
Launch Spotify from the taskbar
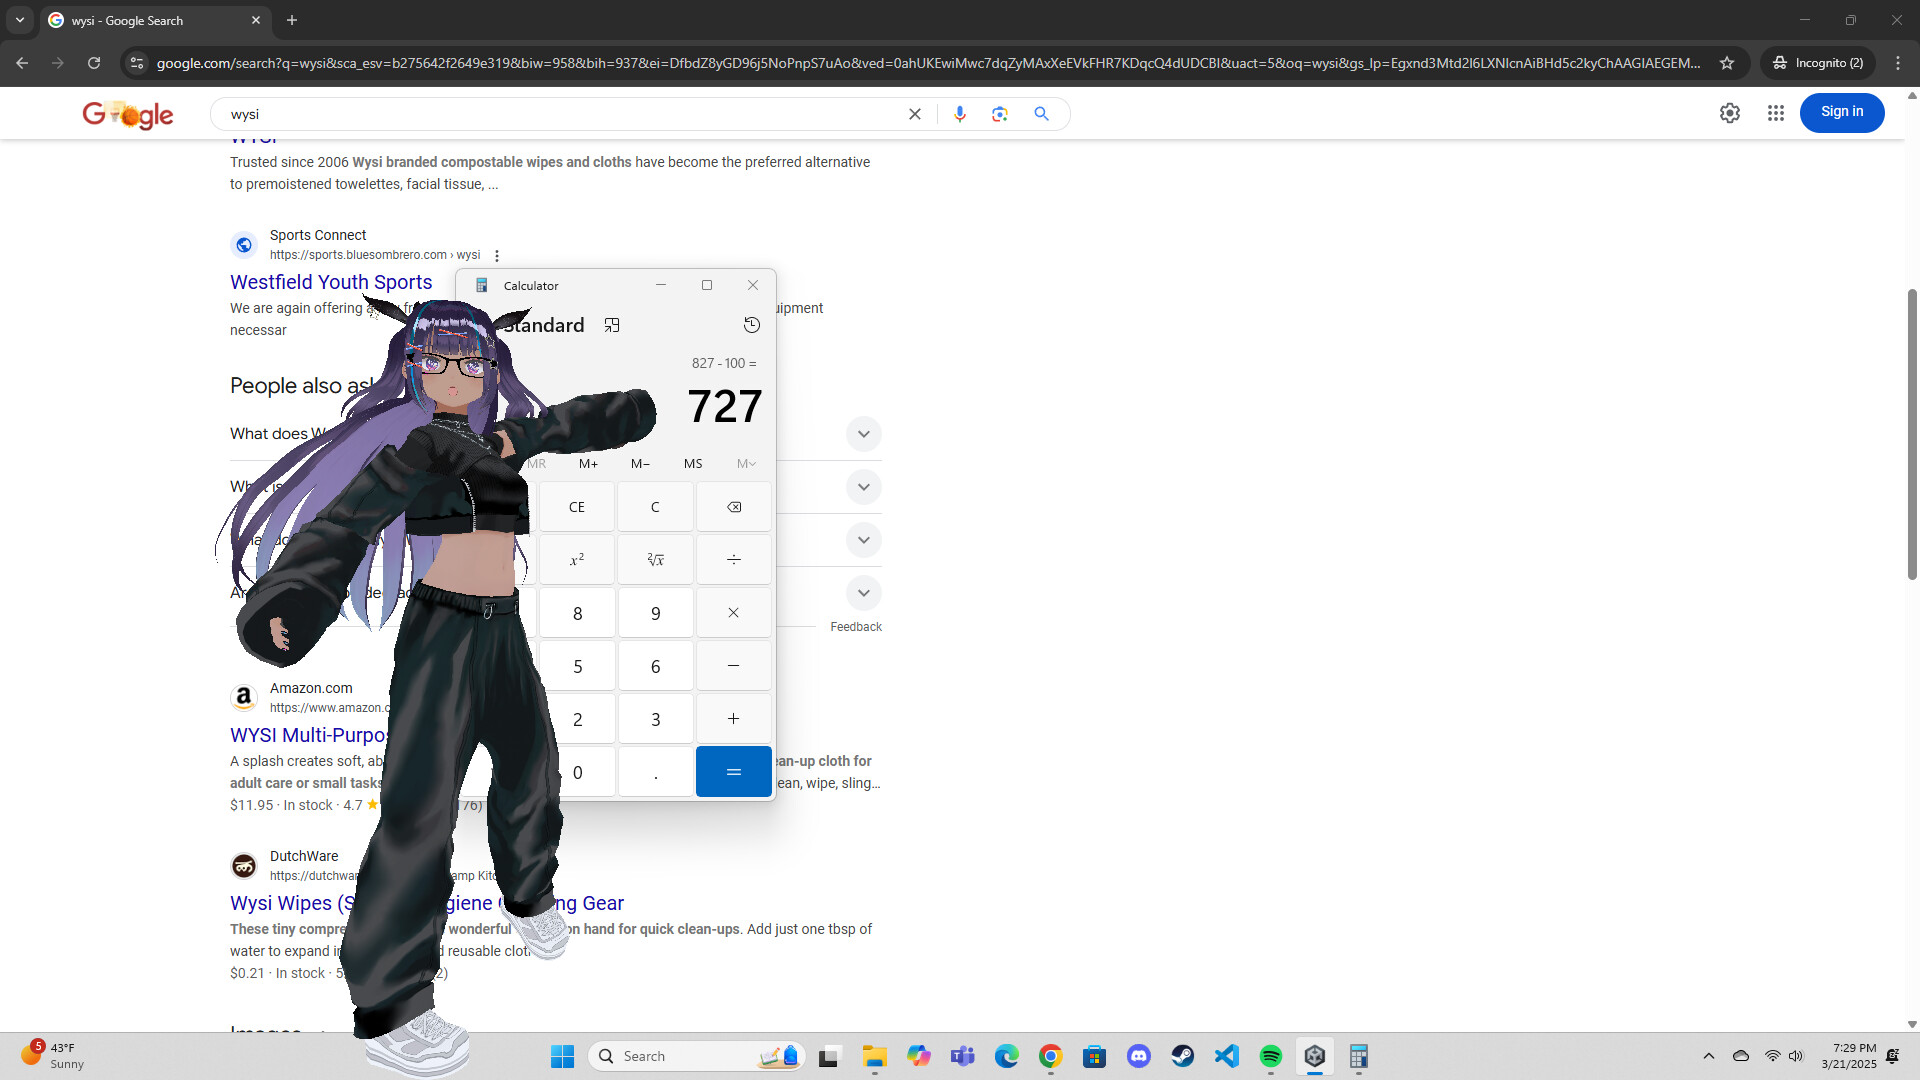1271,1055
